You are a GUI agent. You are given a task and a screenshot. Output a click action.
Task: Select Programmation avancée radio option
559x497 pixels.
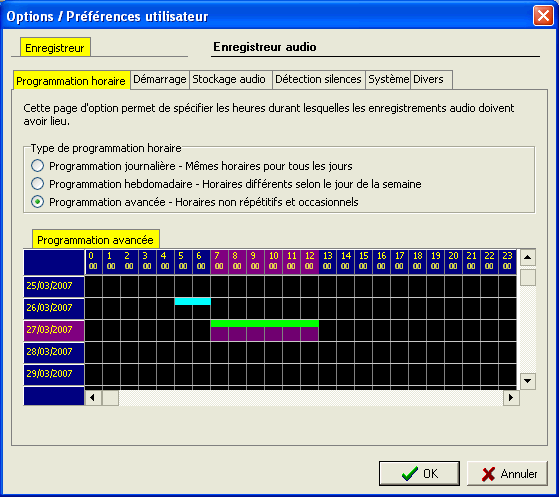coord(37,202)
